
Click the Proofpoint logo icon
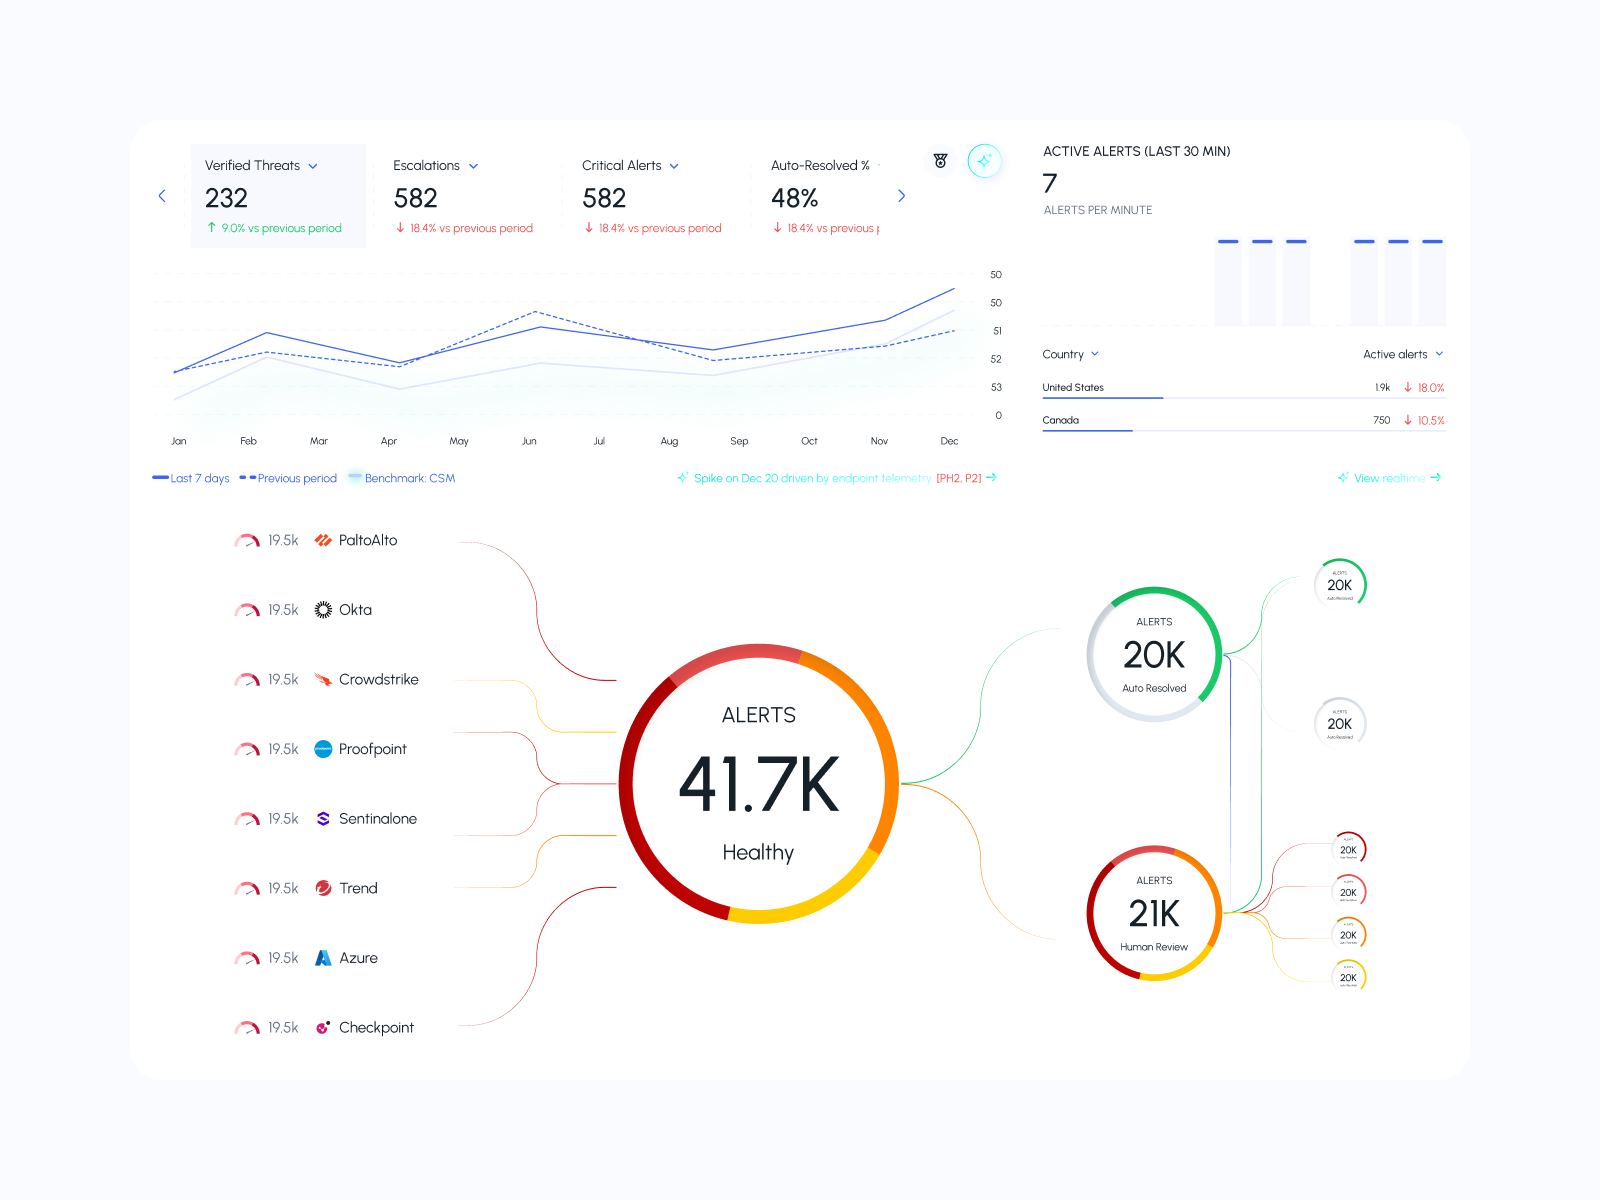323,749
